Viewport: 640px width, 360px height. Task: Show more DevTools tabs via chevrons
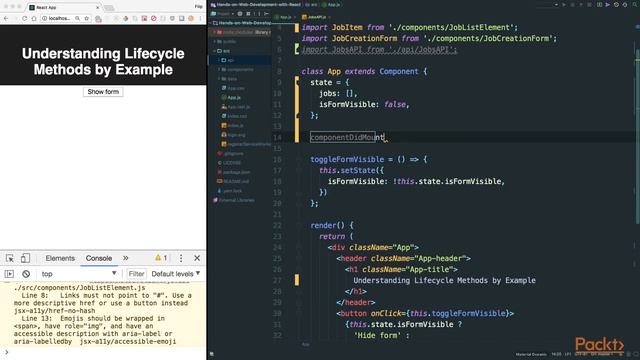[x=126, y=258]
